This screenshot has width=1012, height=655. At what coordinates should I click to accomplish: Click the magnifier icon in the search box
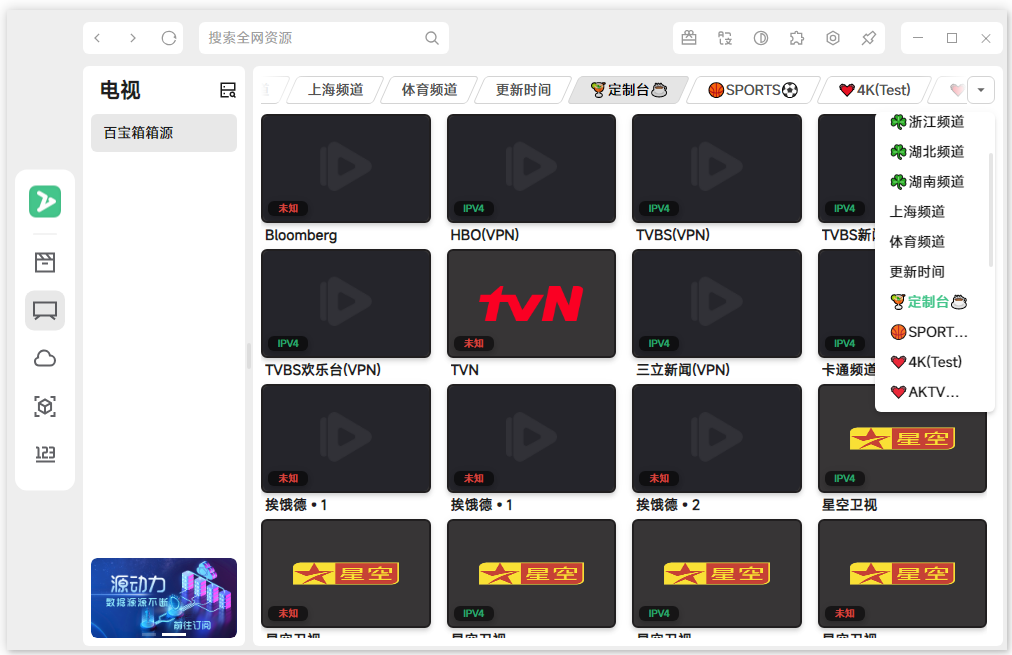432,38
